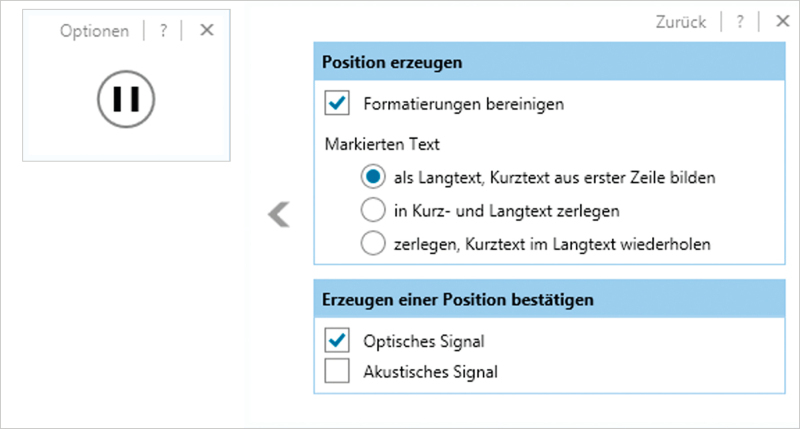Image resolution: width=800 pixels, height=429 pixels.
Task: Click the 'Markierten Text' label
Action: point(382,144)
